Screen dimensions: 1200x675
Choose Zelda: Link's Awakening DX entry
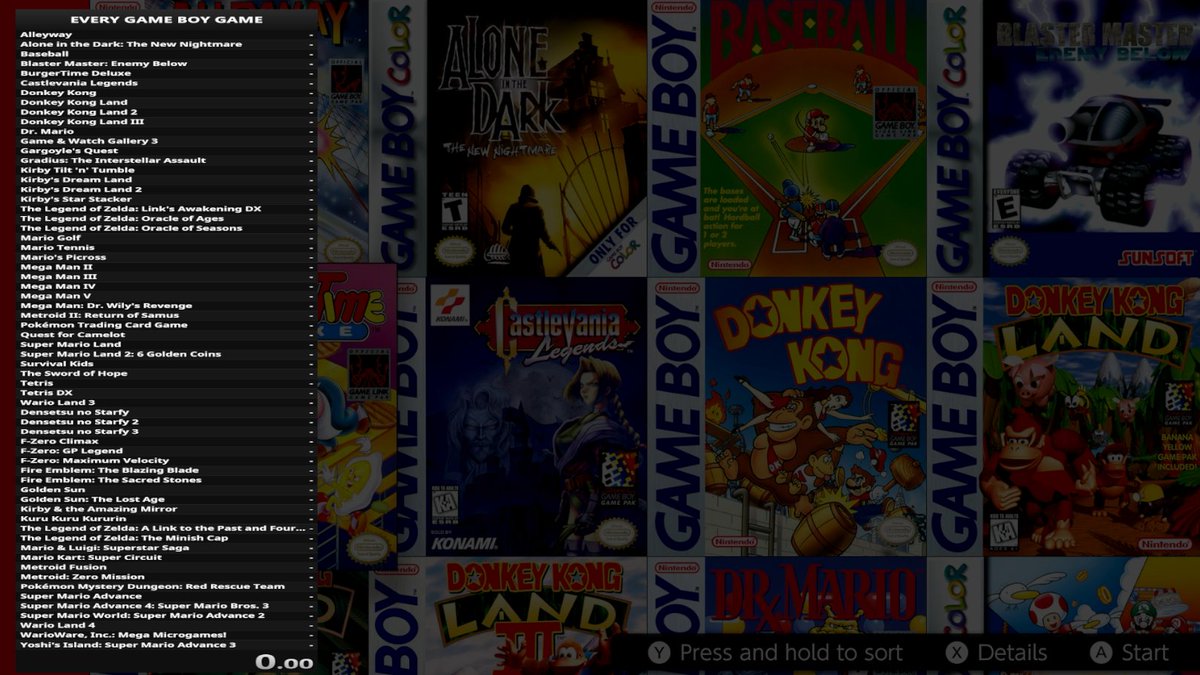click(x=167, y=209)
